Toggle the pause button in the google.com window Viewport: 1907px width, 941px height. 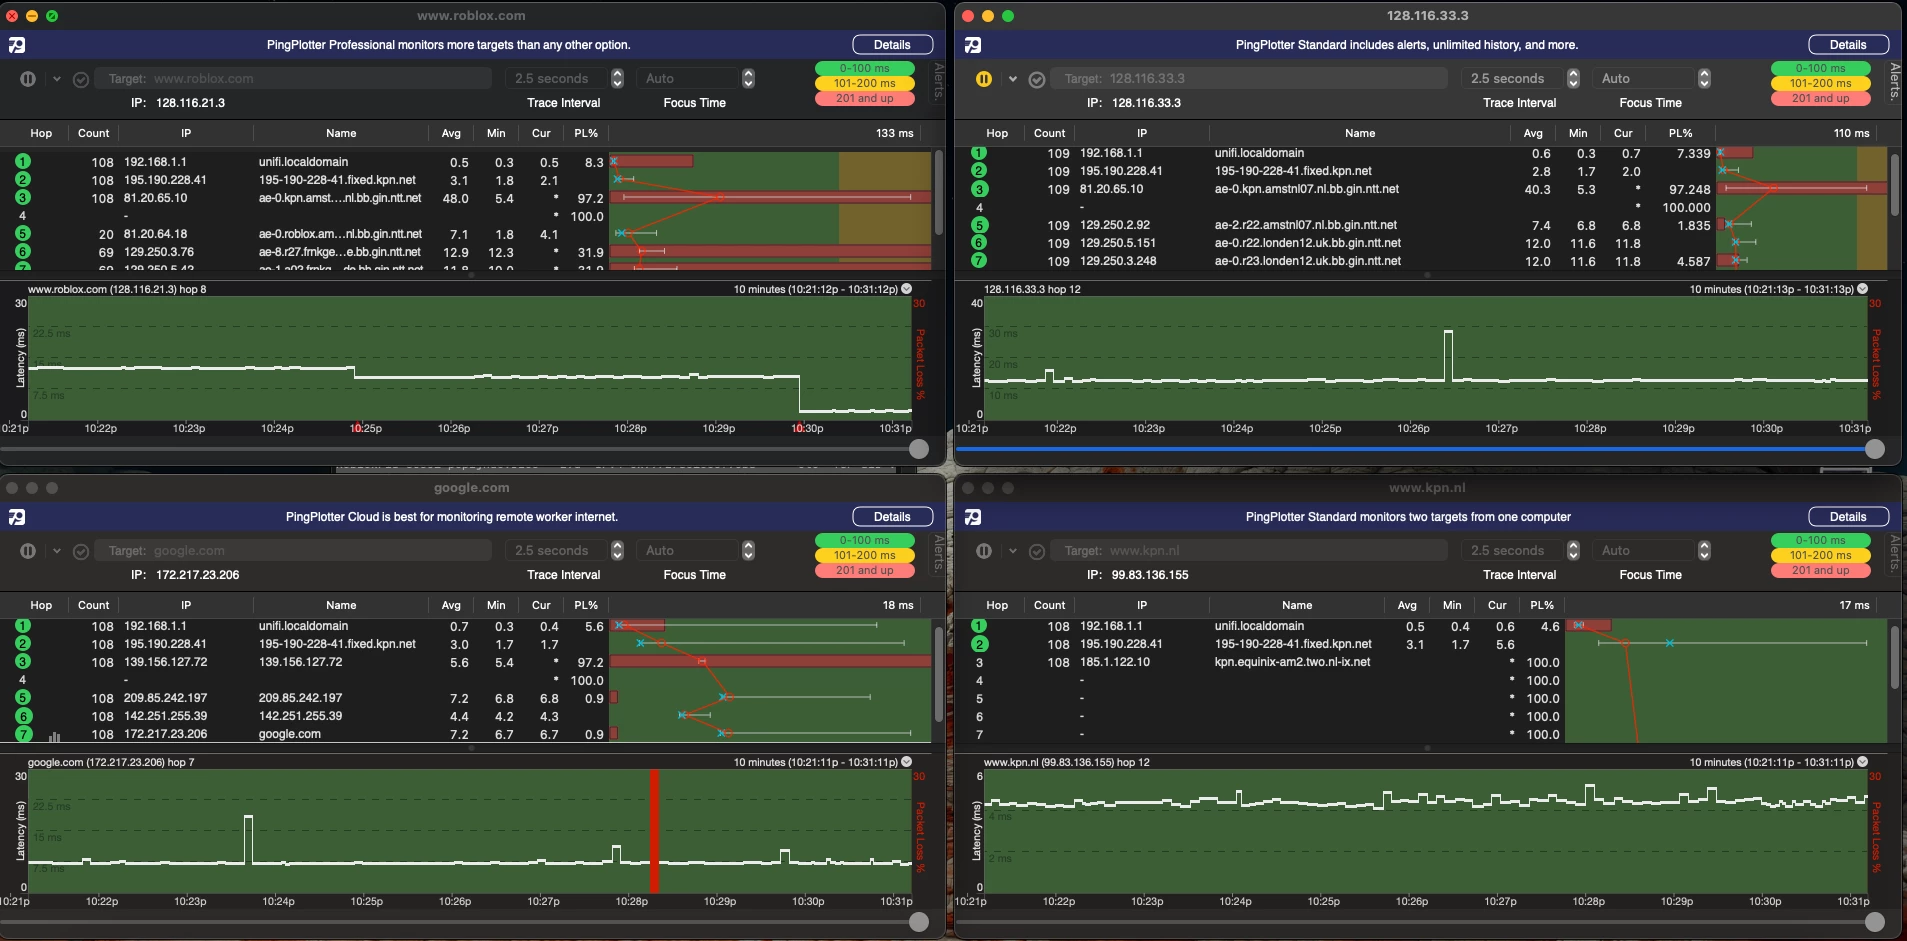(x=28, y=551)
